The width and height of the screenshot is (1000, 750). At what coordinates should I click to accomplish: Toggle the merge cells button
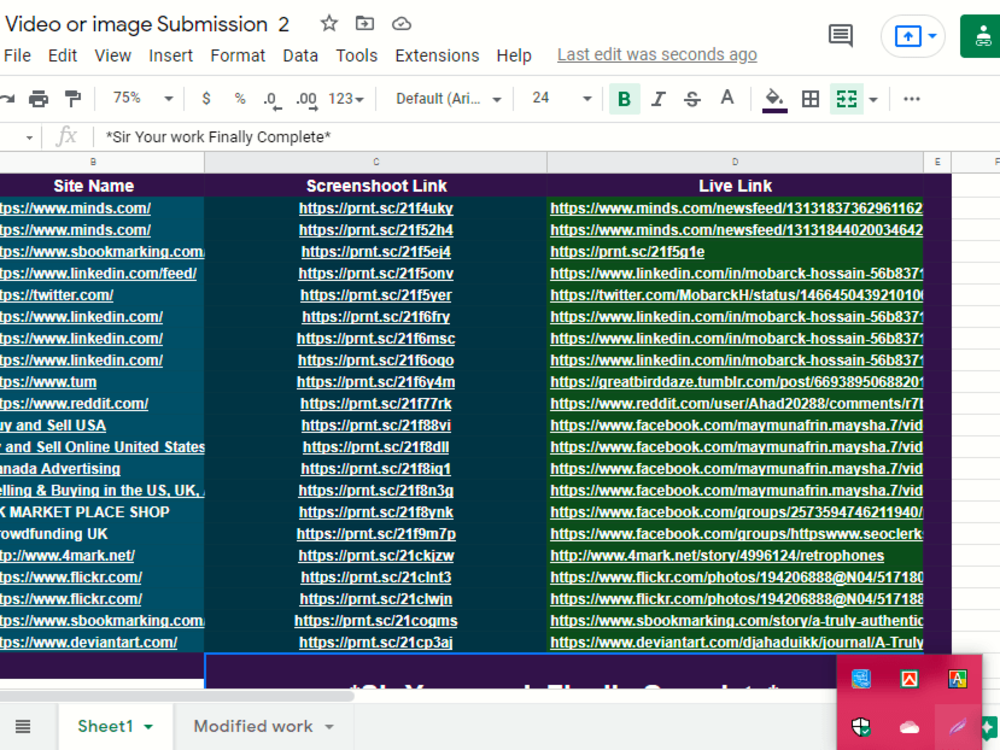point(846,99)
